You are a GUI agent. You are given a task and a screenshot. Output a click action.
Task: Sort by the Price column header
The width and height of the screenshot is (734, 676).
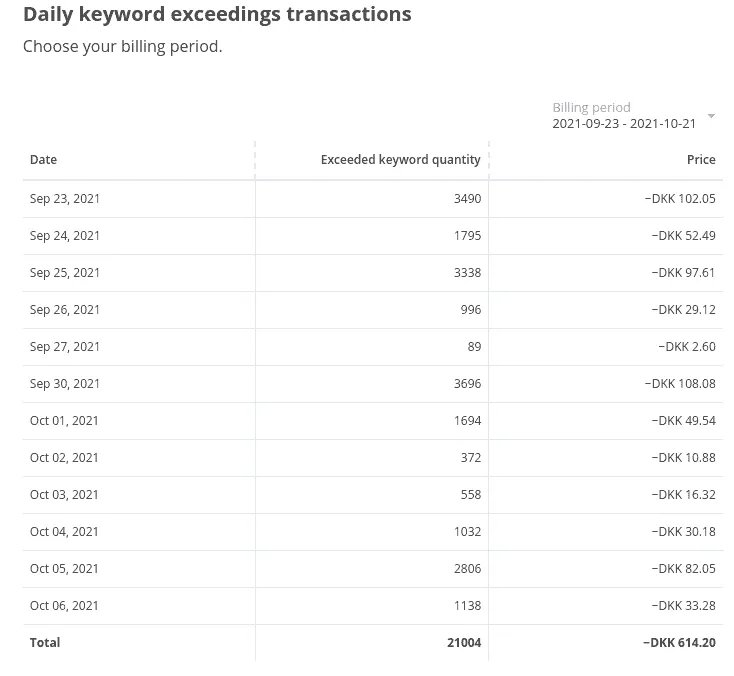[x=701, y=160]
